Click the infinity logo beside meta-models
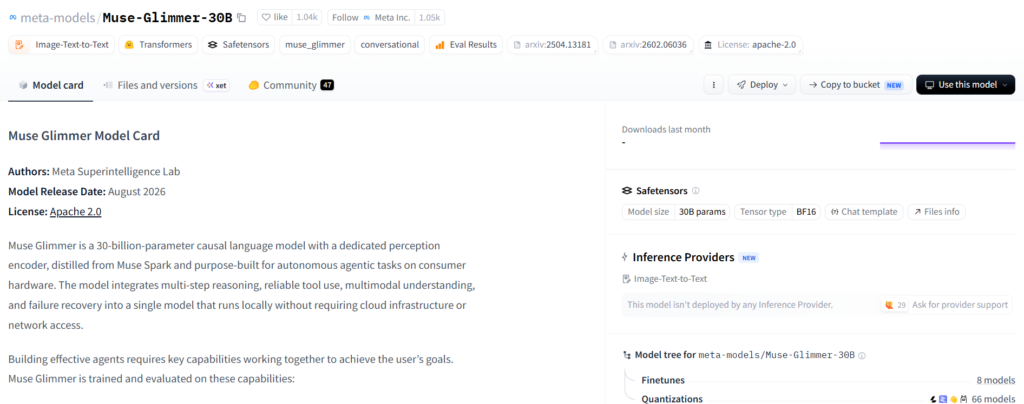The image size is (1024, 404). (x=13, y=18)
